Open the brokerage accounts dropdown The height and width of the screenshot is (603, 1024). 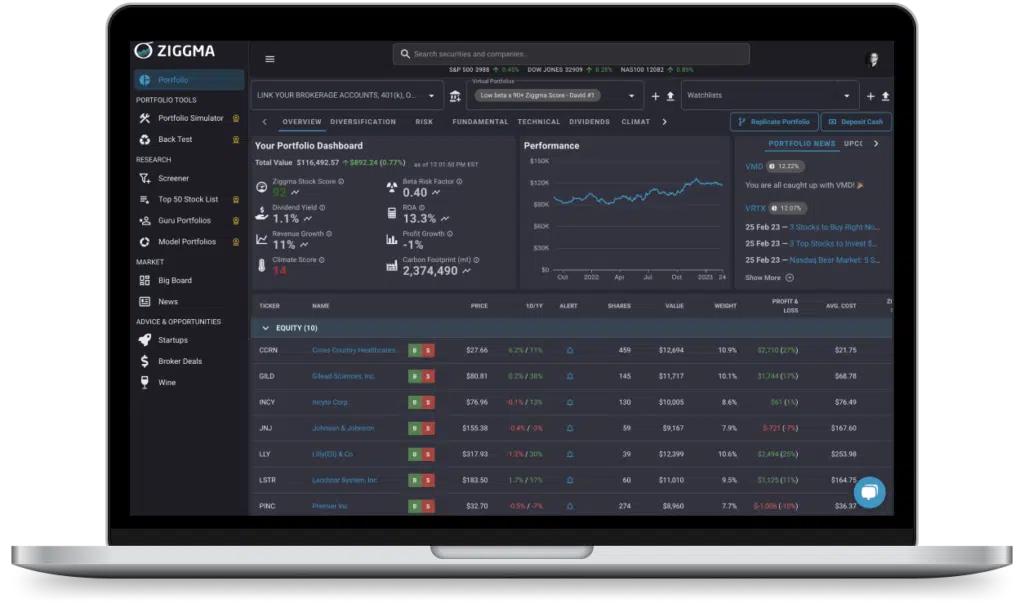347,95
